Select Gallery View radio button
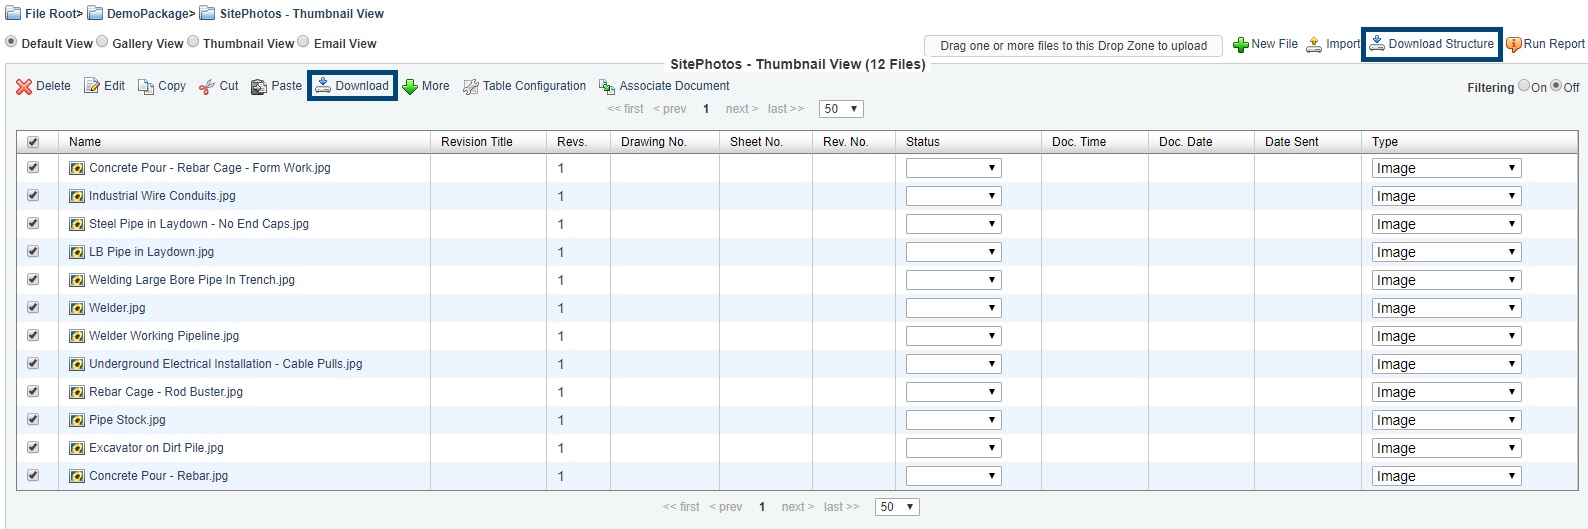The image size is (1588, 529). click(x=102, y=42)
